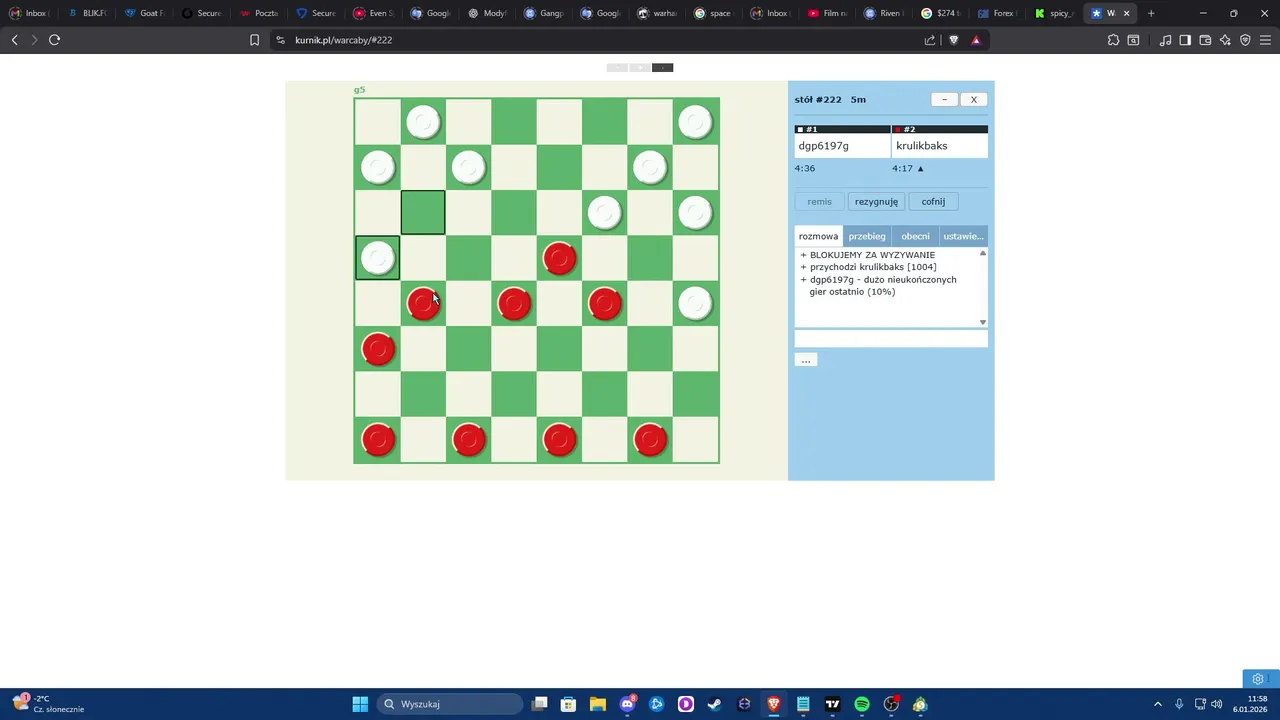The height and width of the screenshot is (720, 1280).
Task: Open the browser extensions puzzle icon
Action: [x=1113, y=40]
